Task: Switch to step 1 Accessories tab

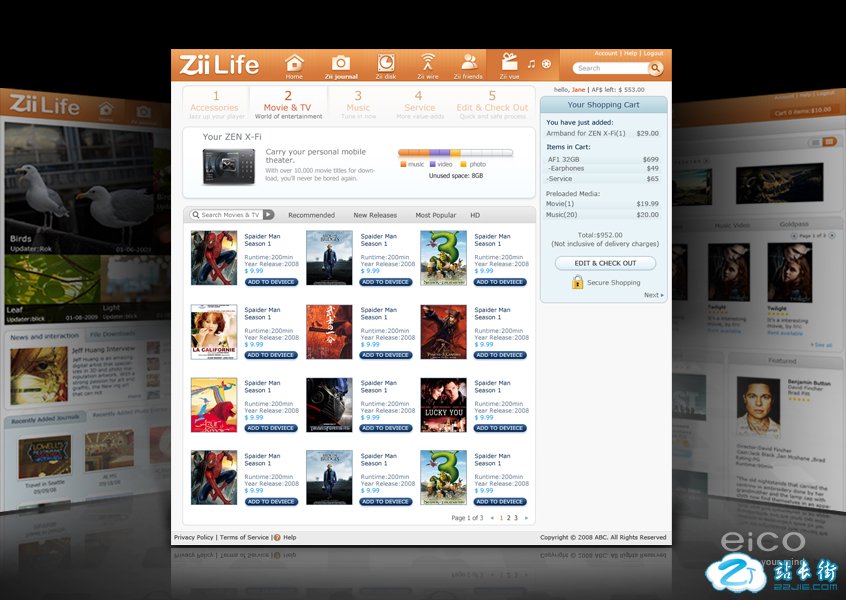Action: (x=214, y=102)
